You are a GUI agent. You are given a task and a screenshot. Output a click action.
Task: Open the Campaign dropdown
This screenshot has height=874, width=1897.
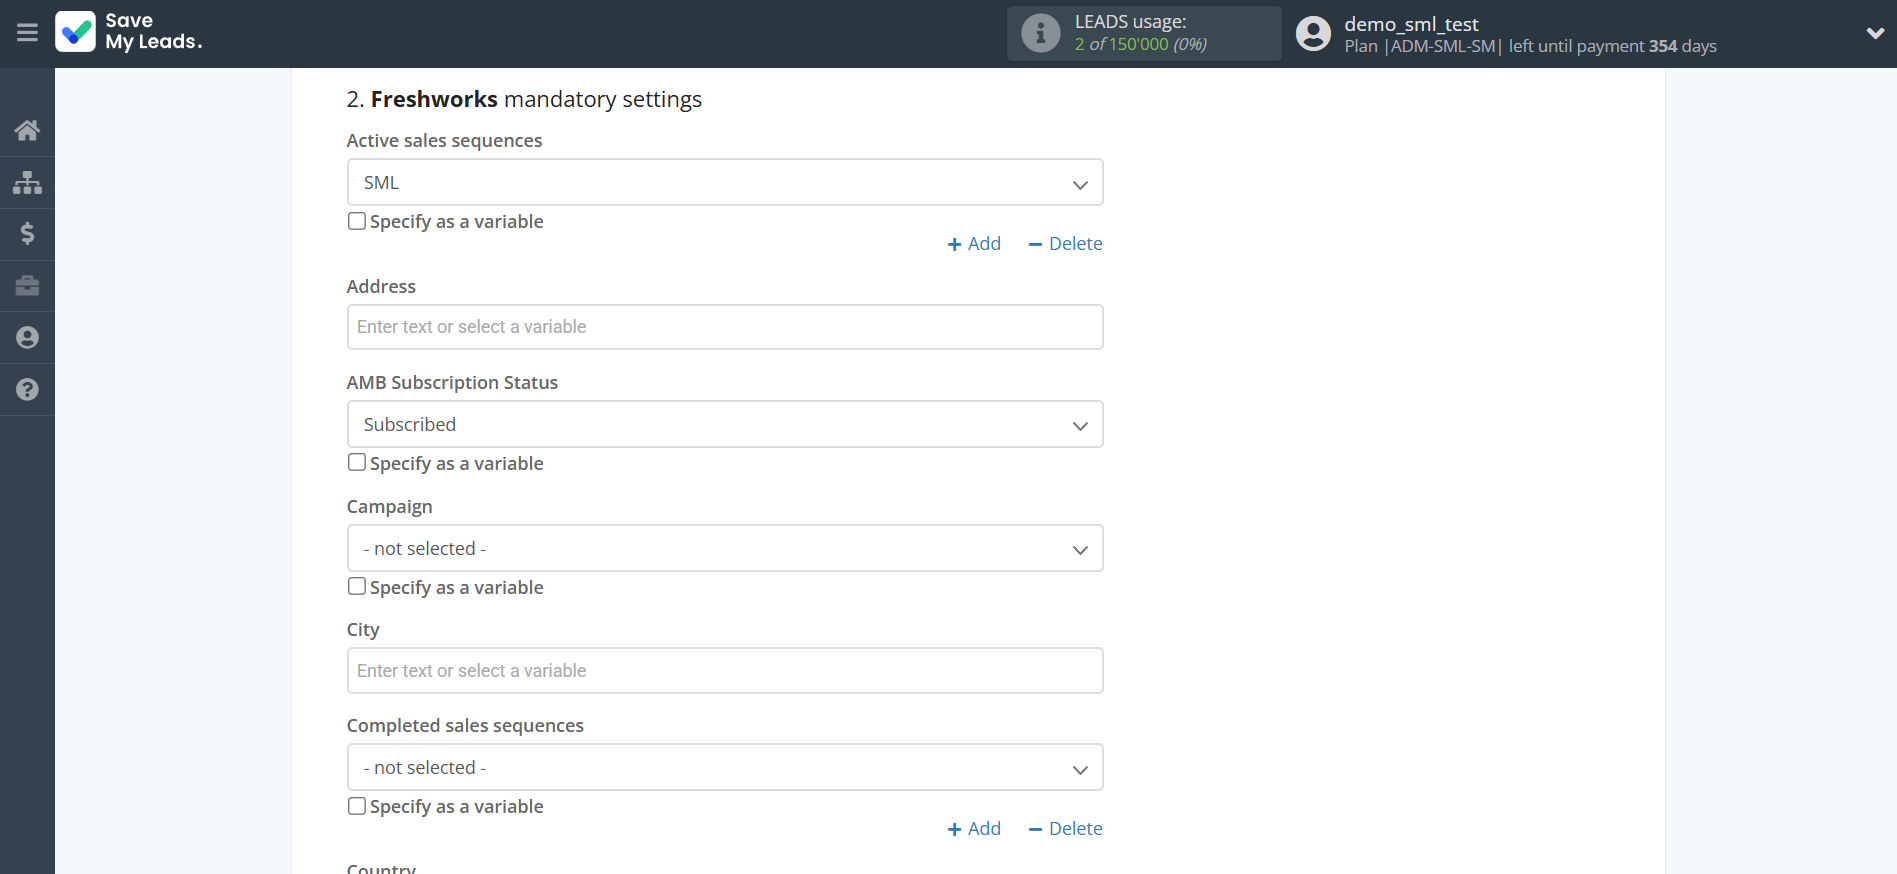pos(724,549)
